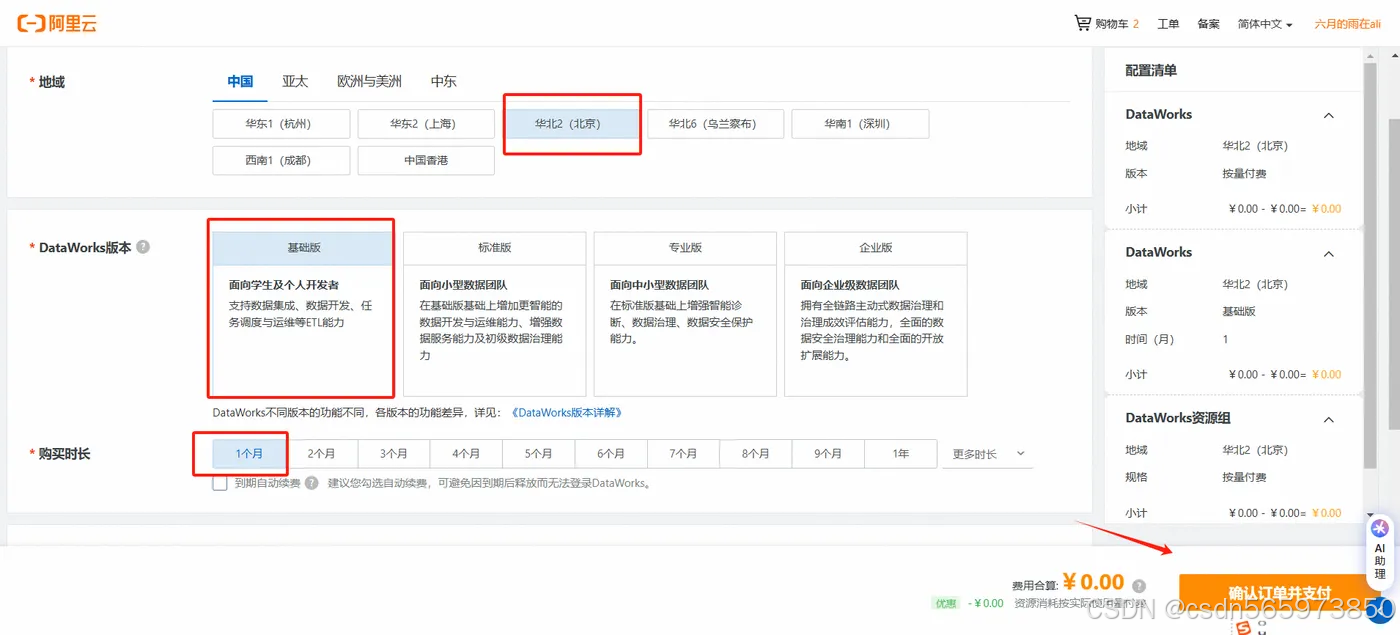Collapse the first DataWorks section in 配置清单
This screenshot has height=635, width=1400.
[1328, 114]
